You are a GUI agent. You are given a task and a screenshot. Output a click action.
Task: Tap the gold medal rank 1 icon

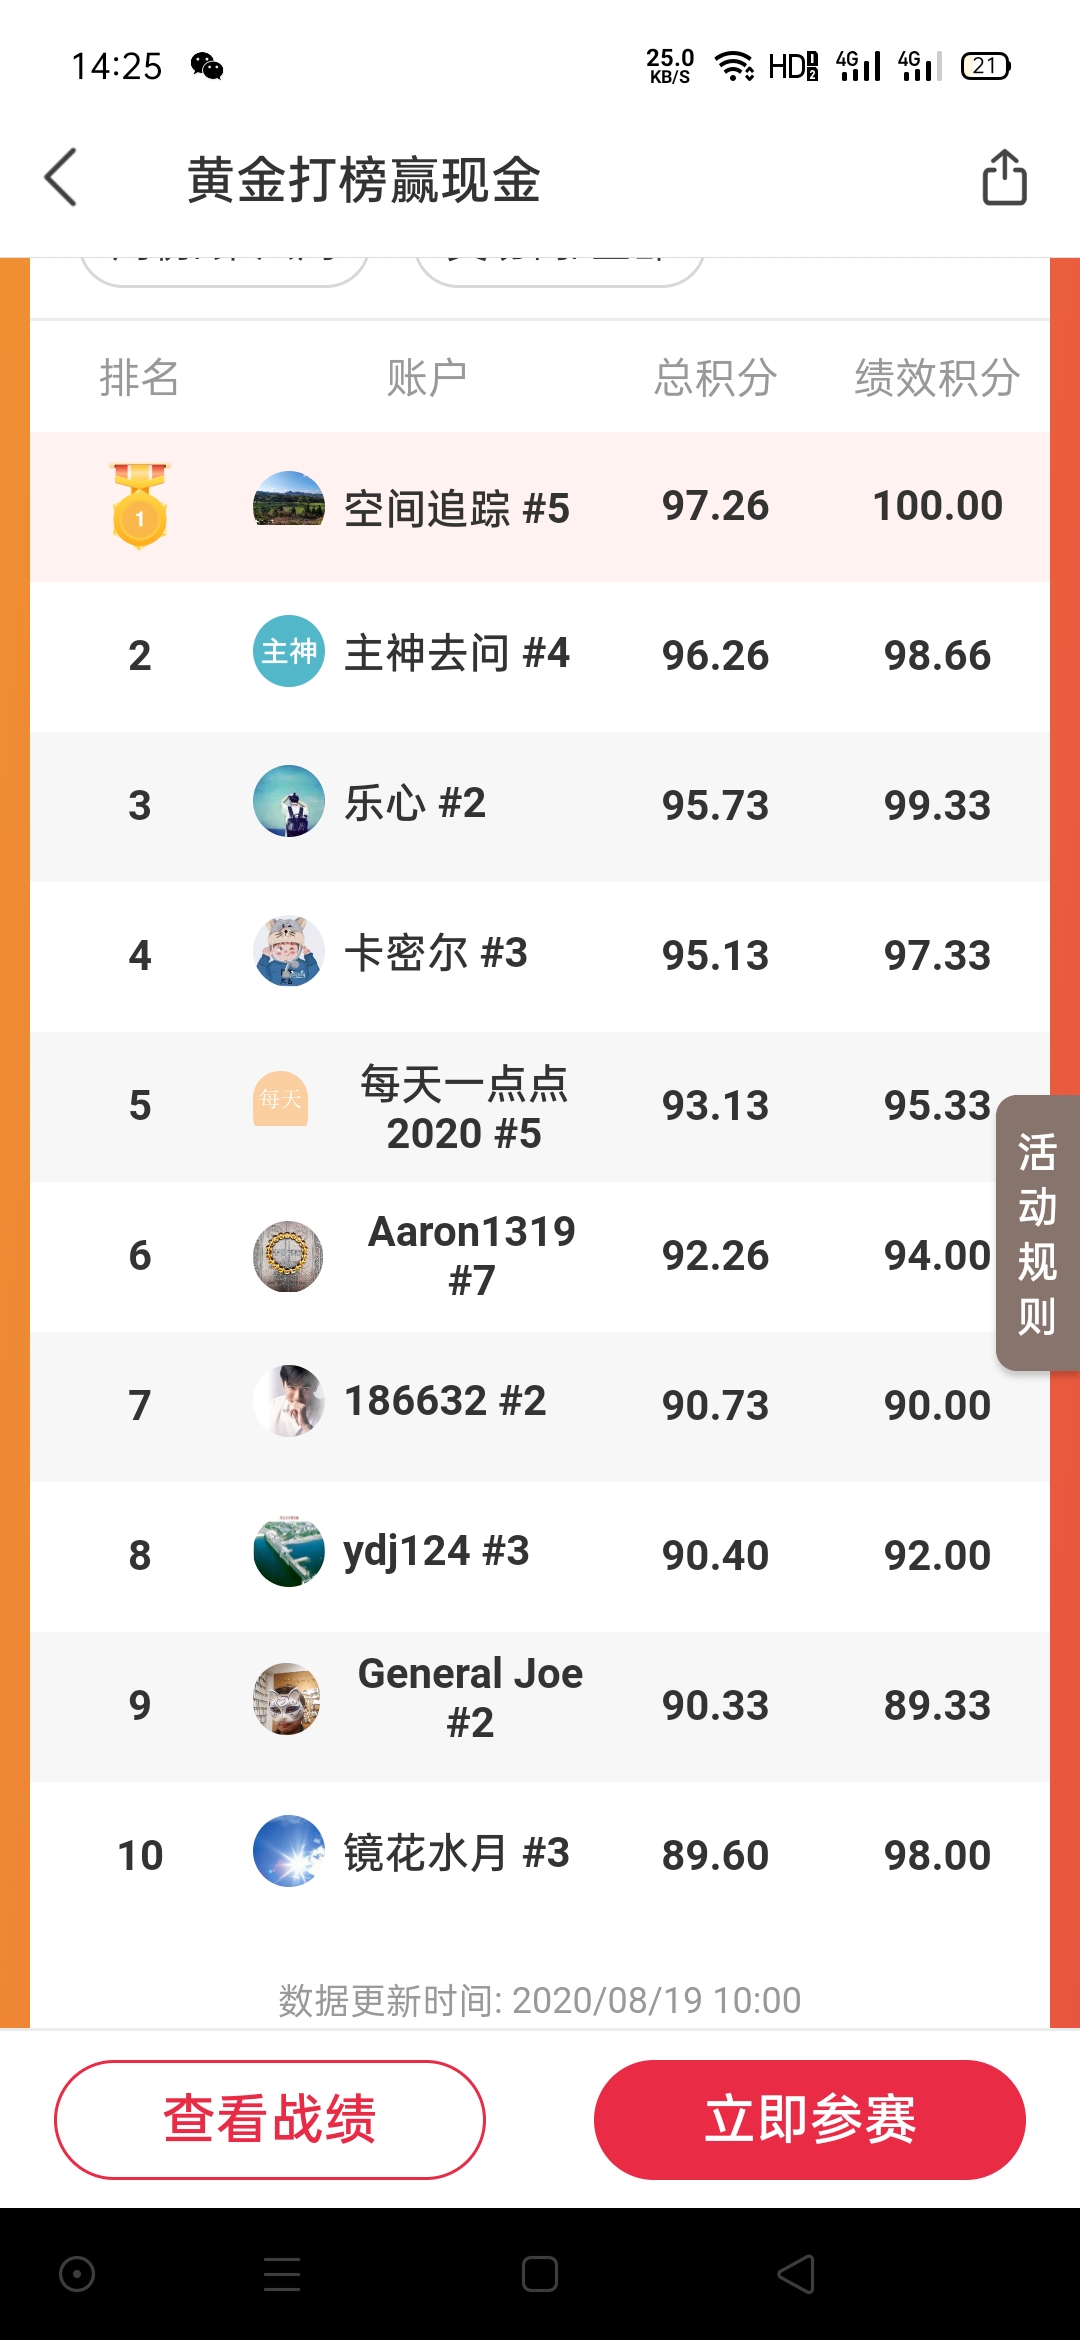tap(140, 506)
